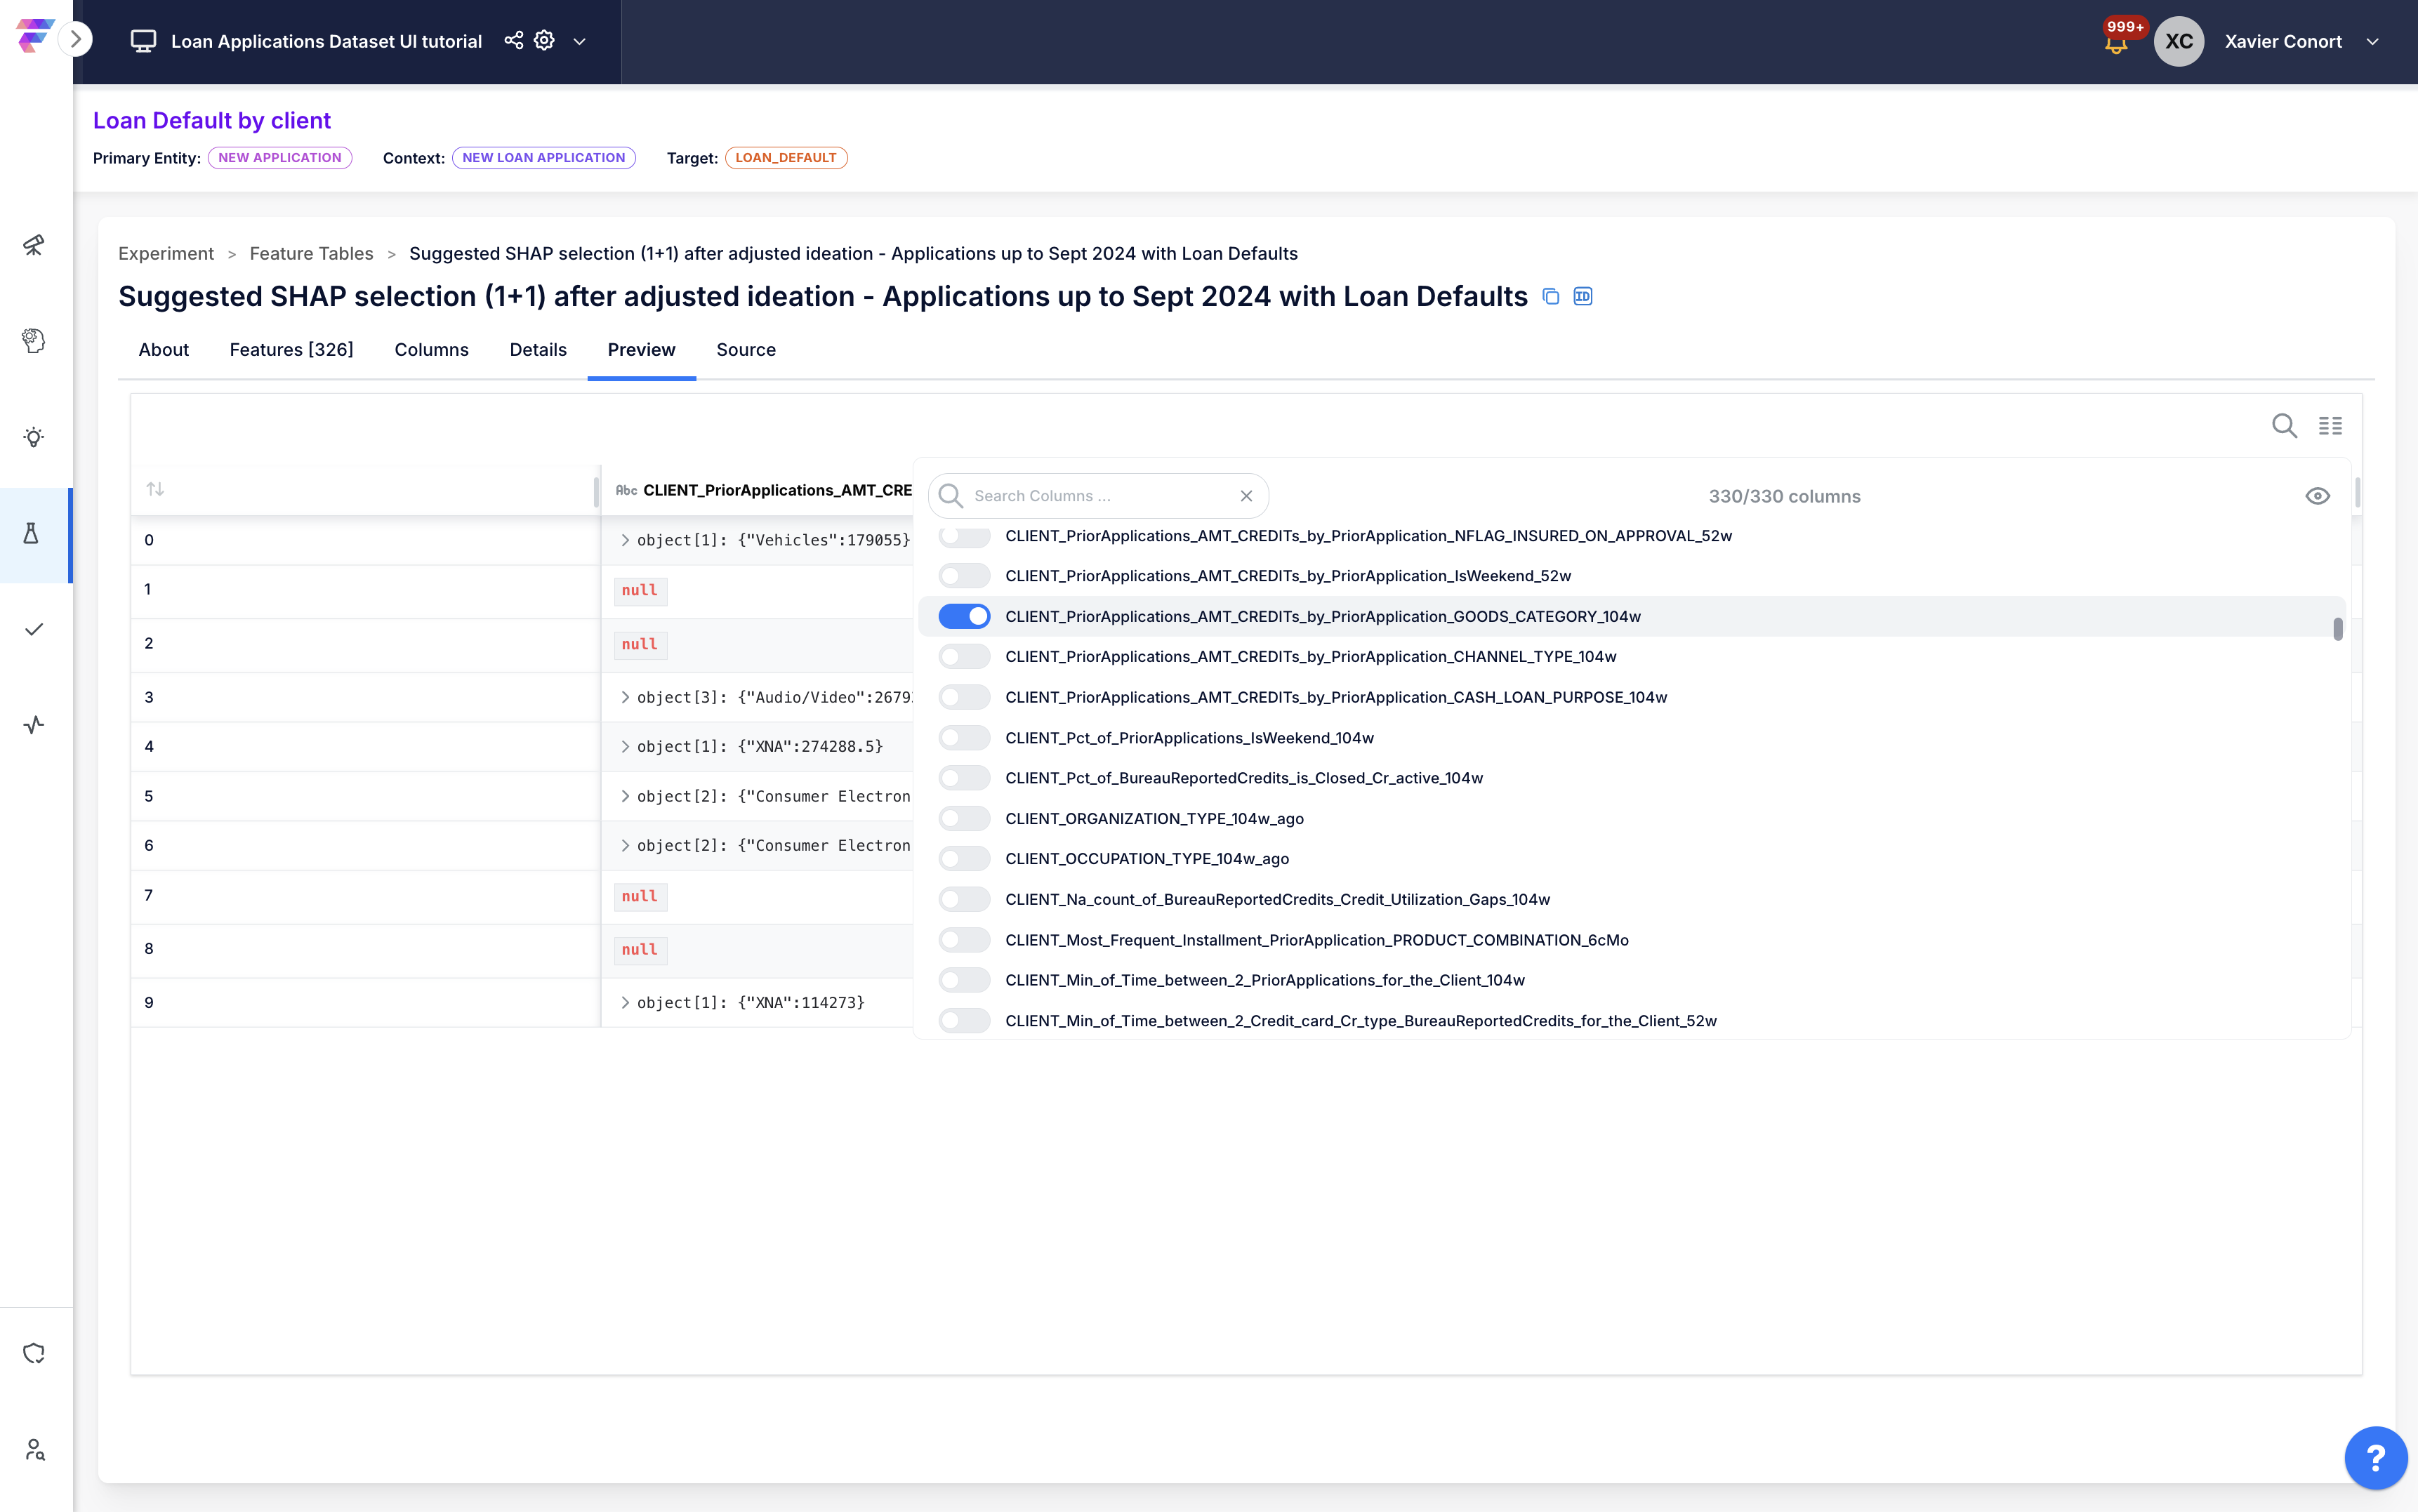Toggle CASH_LOAN_PURPOSE_104w column switch
Viewport: 2418px width, 1512px height.
tap(964, 697)
